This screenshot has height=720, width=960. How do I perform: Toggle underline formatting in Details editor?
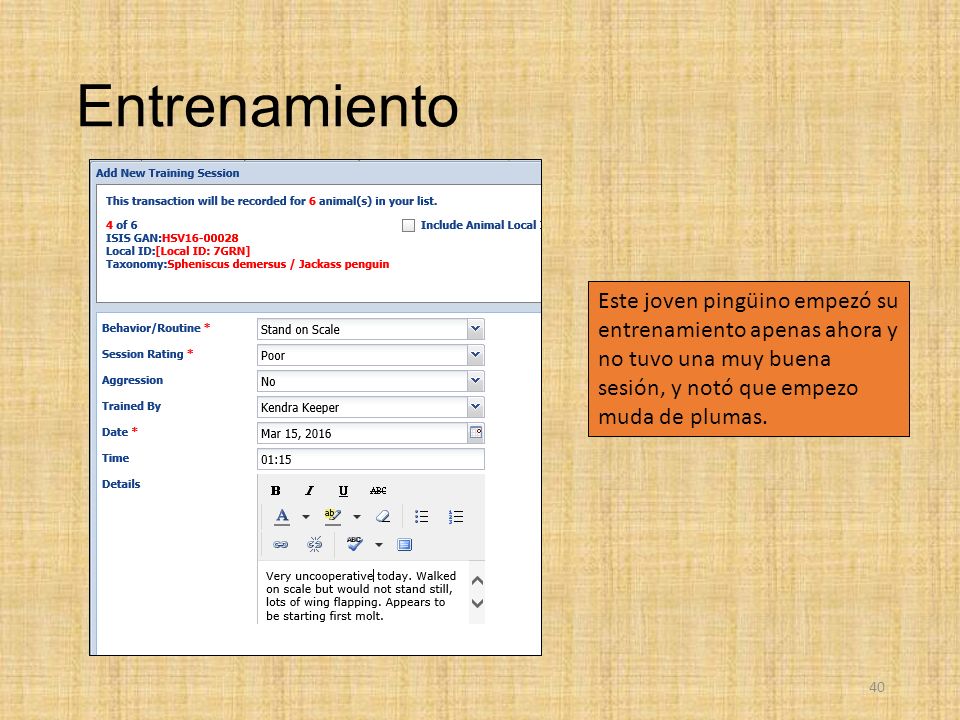tap(343, 490)
